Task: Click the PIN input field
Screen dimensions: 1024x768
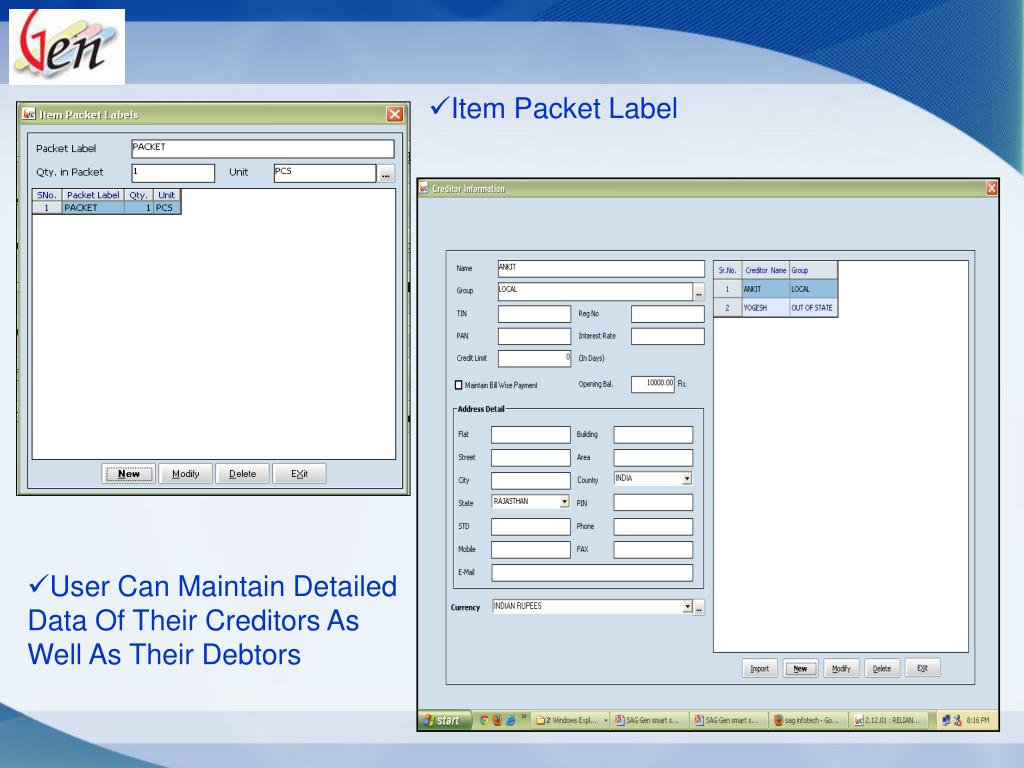Action: (653, 503)
